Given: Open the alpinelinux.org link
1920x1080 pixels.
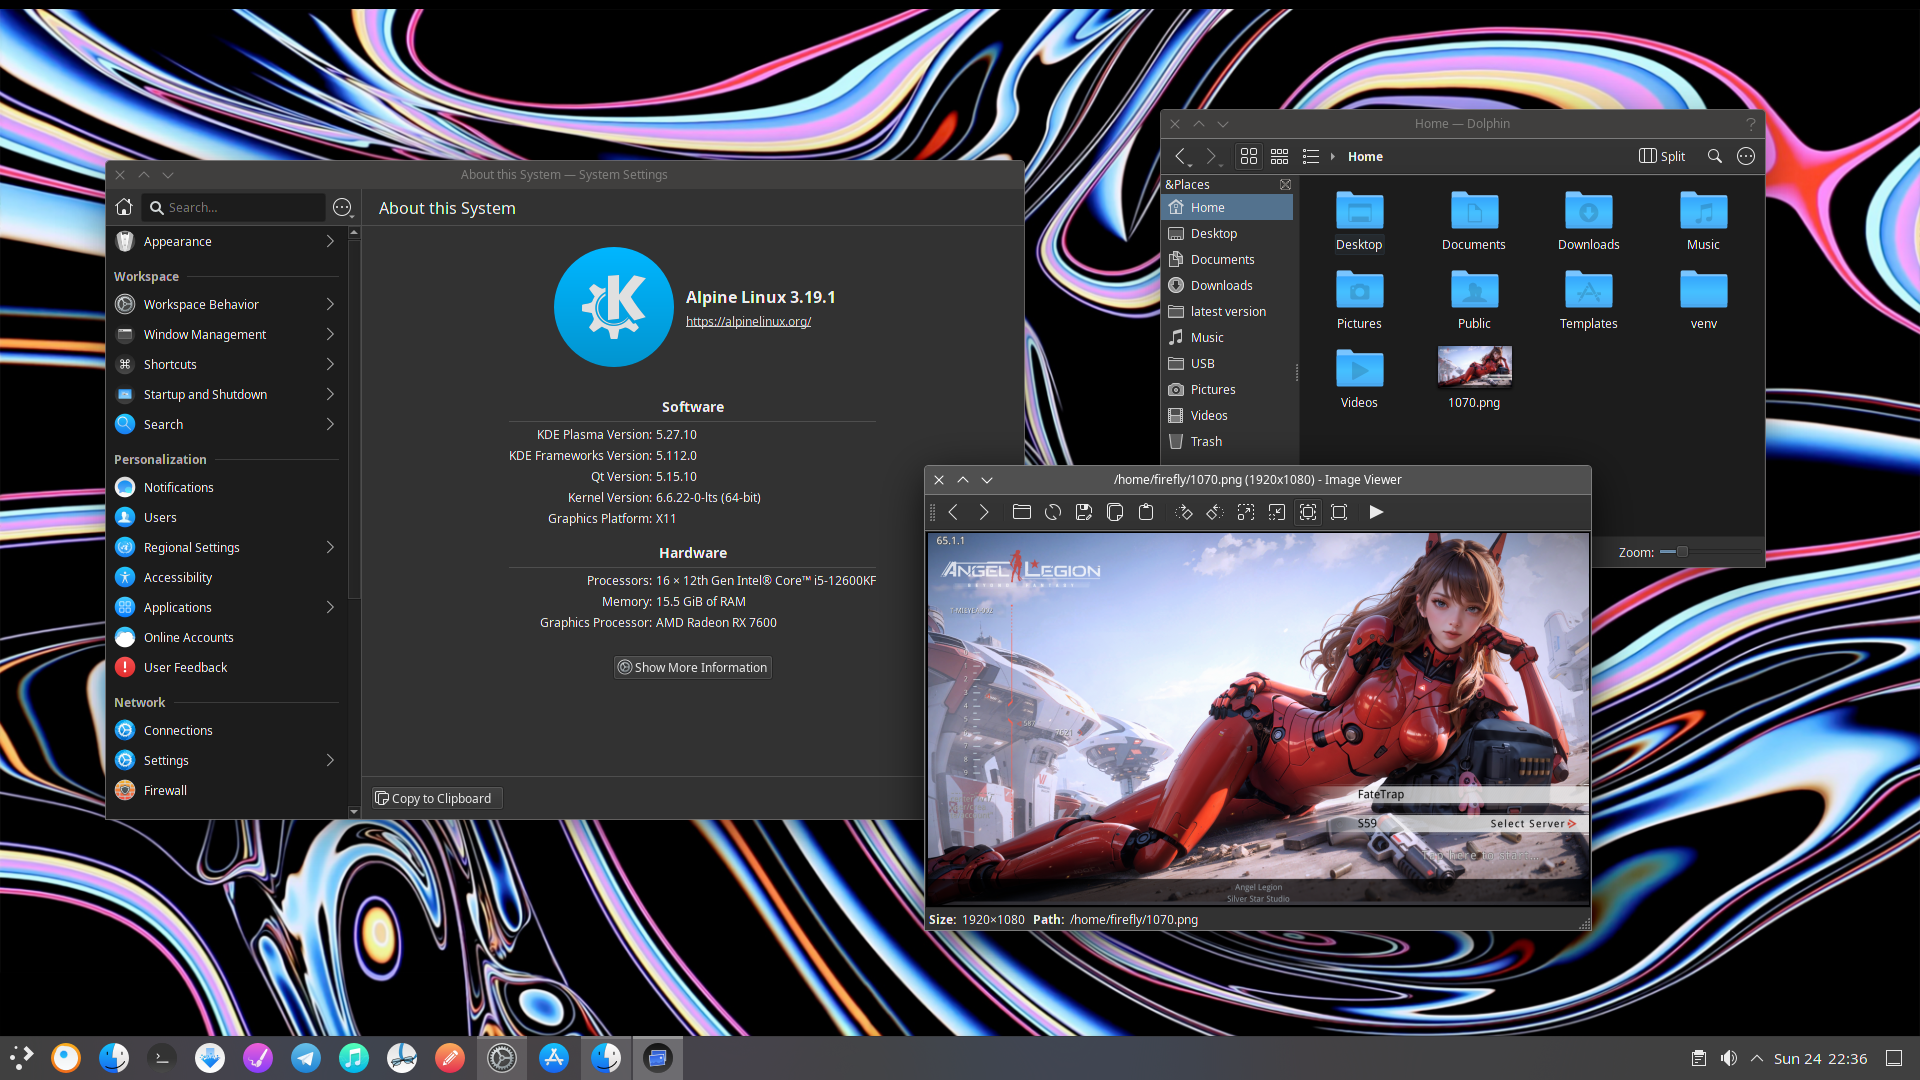Looking at the screenshot, I should point(747,321).
